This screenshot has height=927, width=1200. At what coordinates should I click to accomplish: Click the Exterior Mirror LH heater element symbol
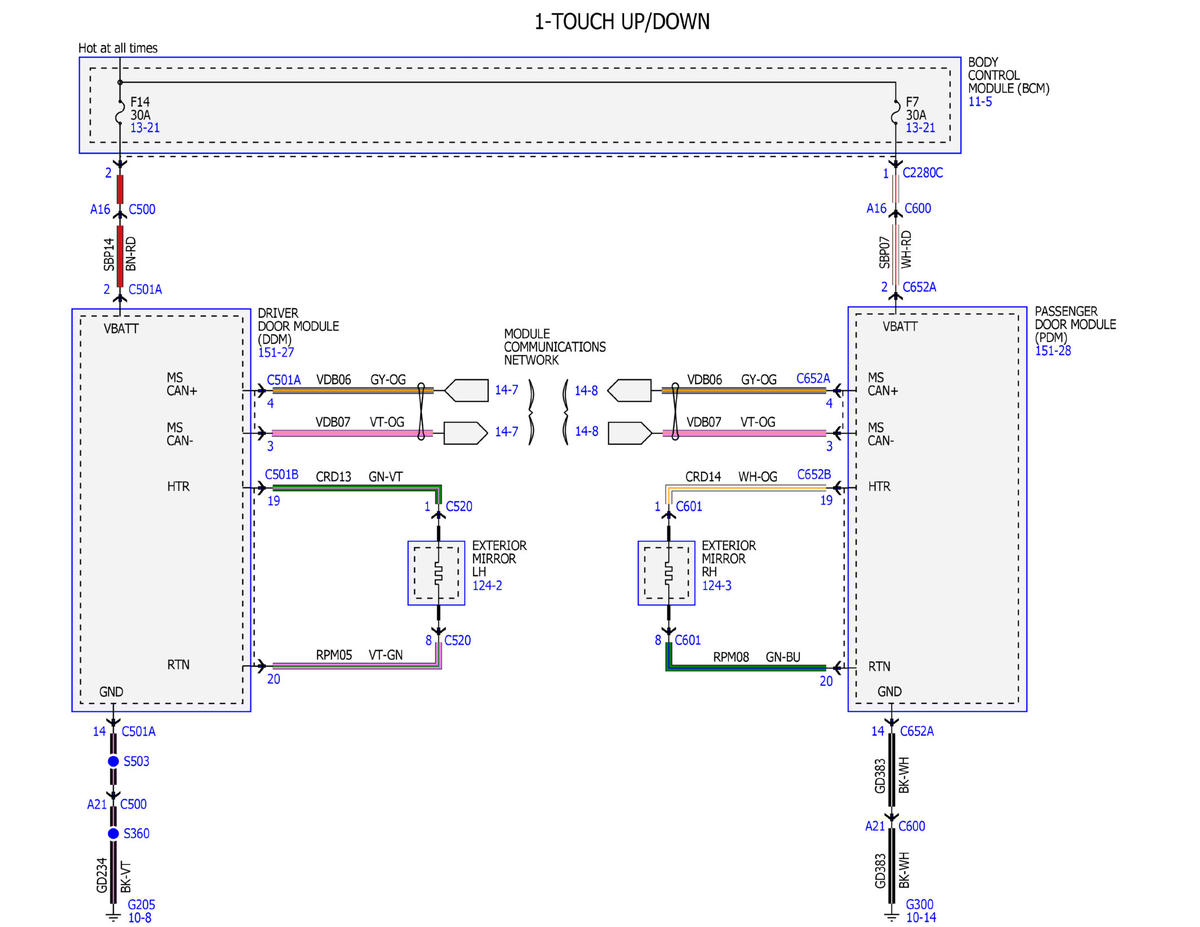(437, 574)
